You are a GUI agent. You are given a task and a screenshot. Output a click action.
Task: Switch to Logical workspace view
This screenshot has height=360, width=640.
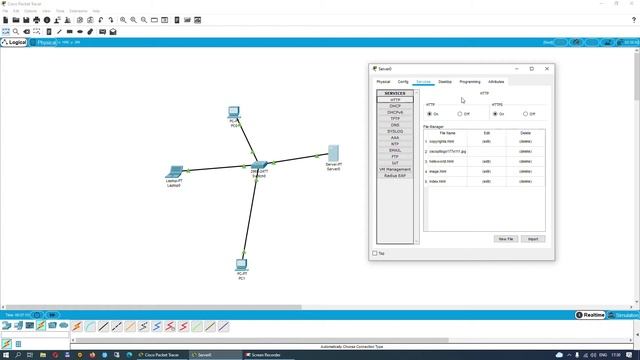tap(14, 42)
